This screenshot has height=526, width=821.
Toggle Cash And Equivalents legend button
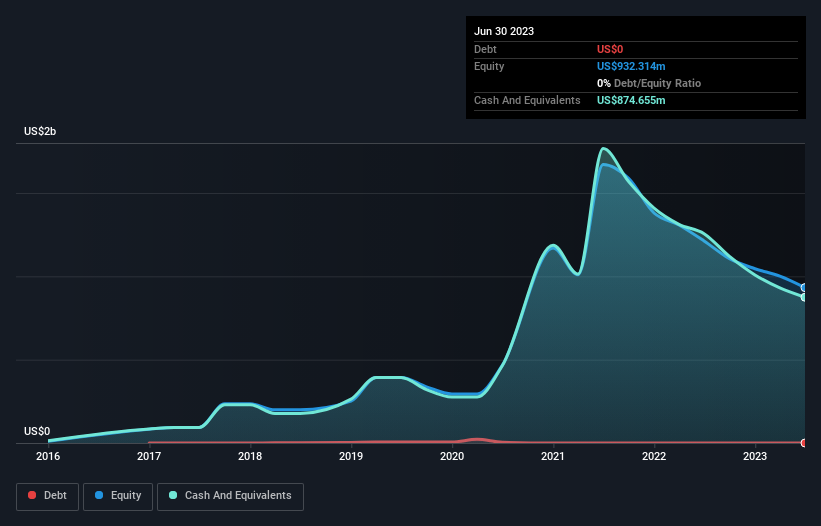pos(230,496)
